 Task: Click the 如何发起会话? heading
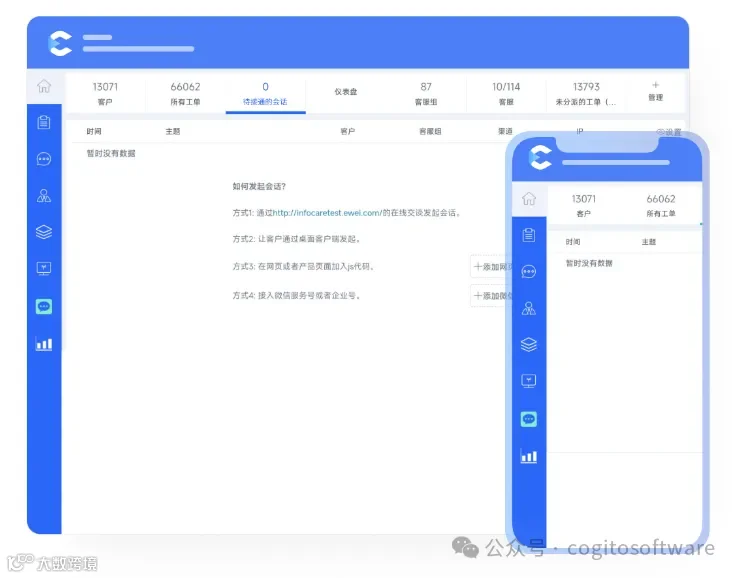click(x=259, y=187)
